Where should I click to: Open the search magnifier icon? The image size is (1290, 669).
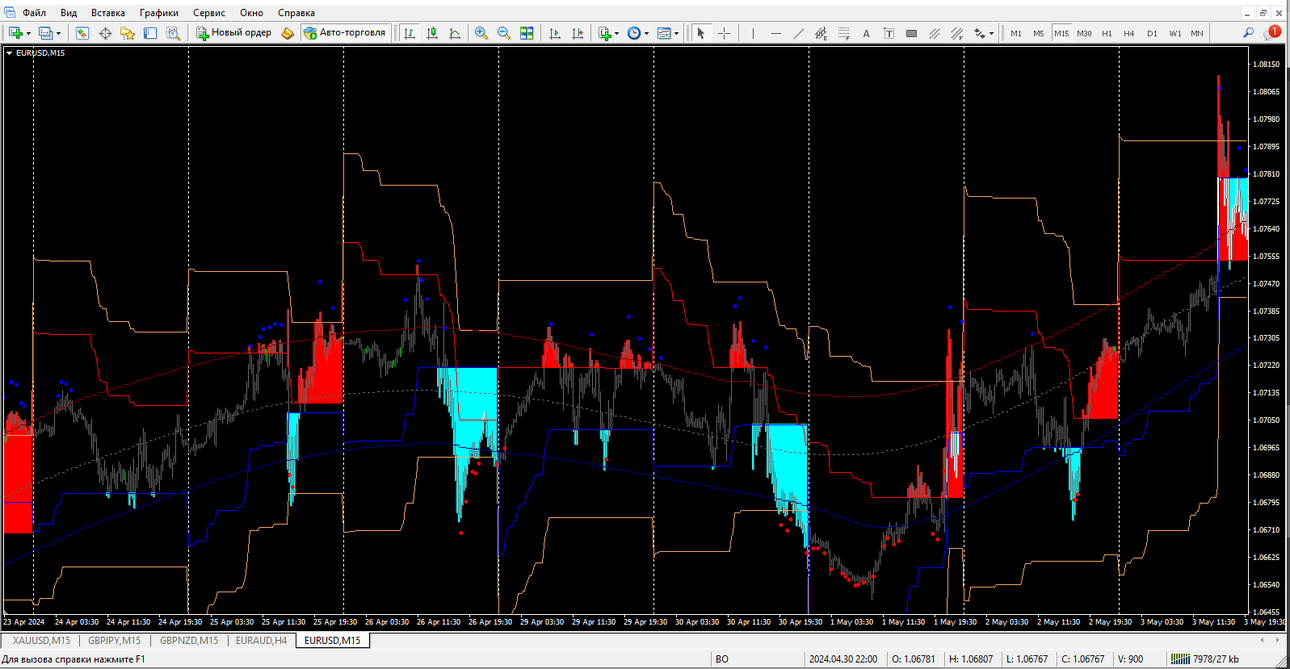click(x=1249, y=33)
